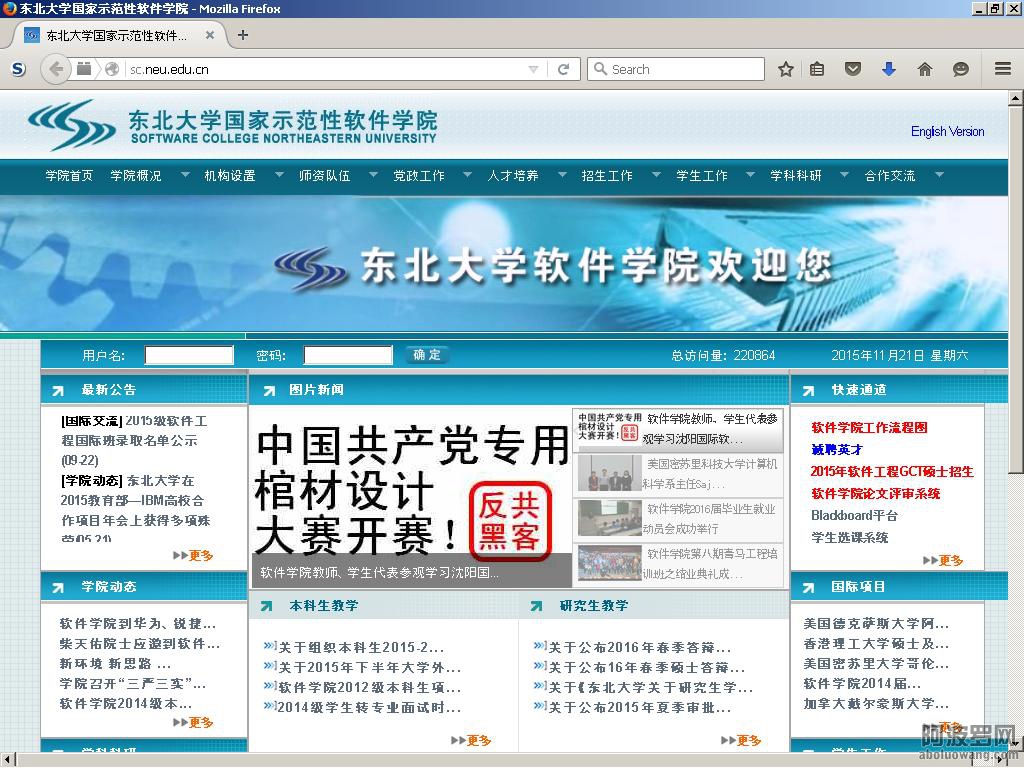Expand the arrow right after 学院概况
The width and height of the screenshot is (1024, 768).
185,175
